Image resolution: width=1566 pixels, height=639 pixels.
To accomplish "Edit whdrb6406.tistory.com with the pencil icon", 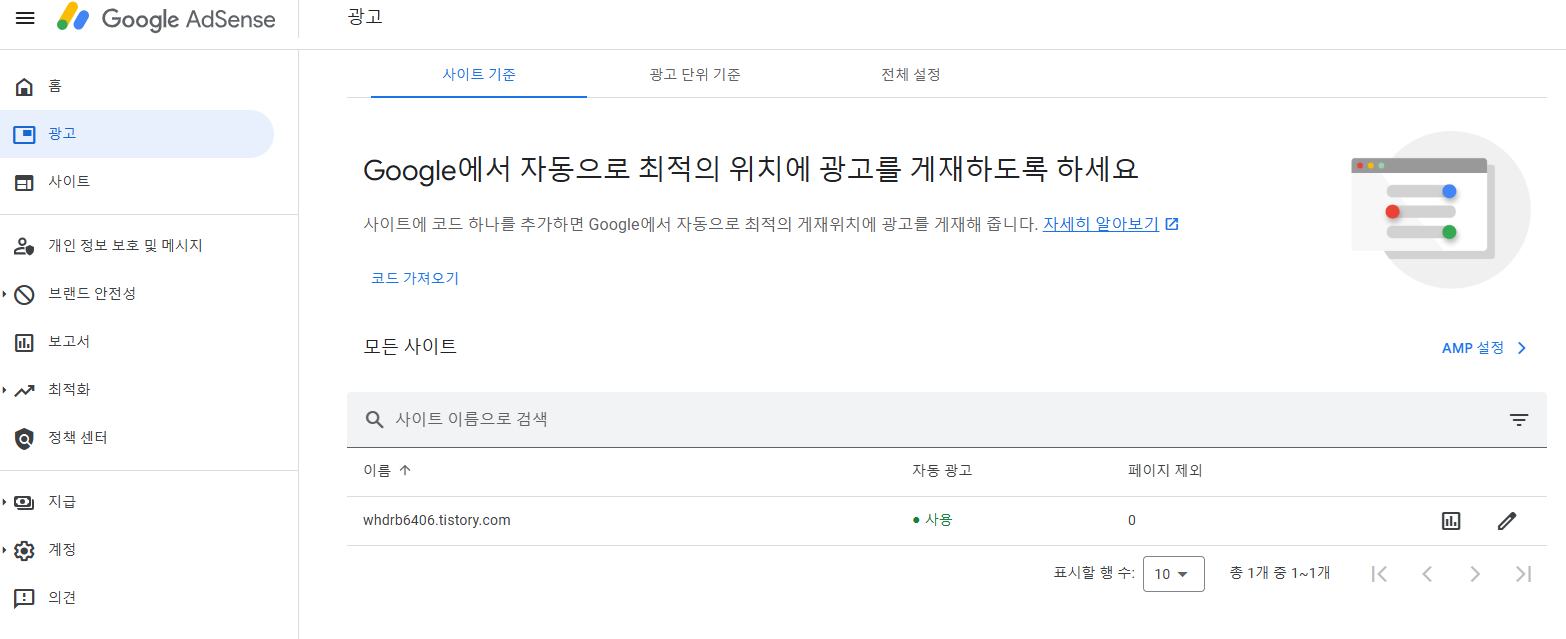I will [x=1507, y=521].
